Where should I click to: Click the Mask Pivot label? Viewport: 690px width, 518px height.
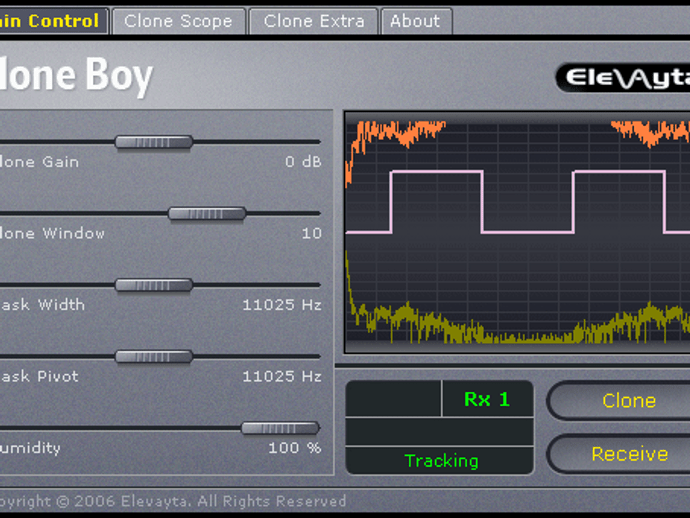point(39,376)
